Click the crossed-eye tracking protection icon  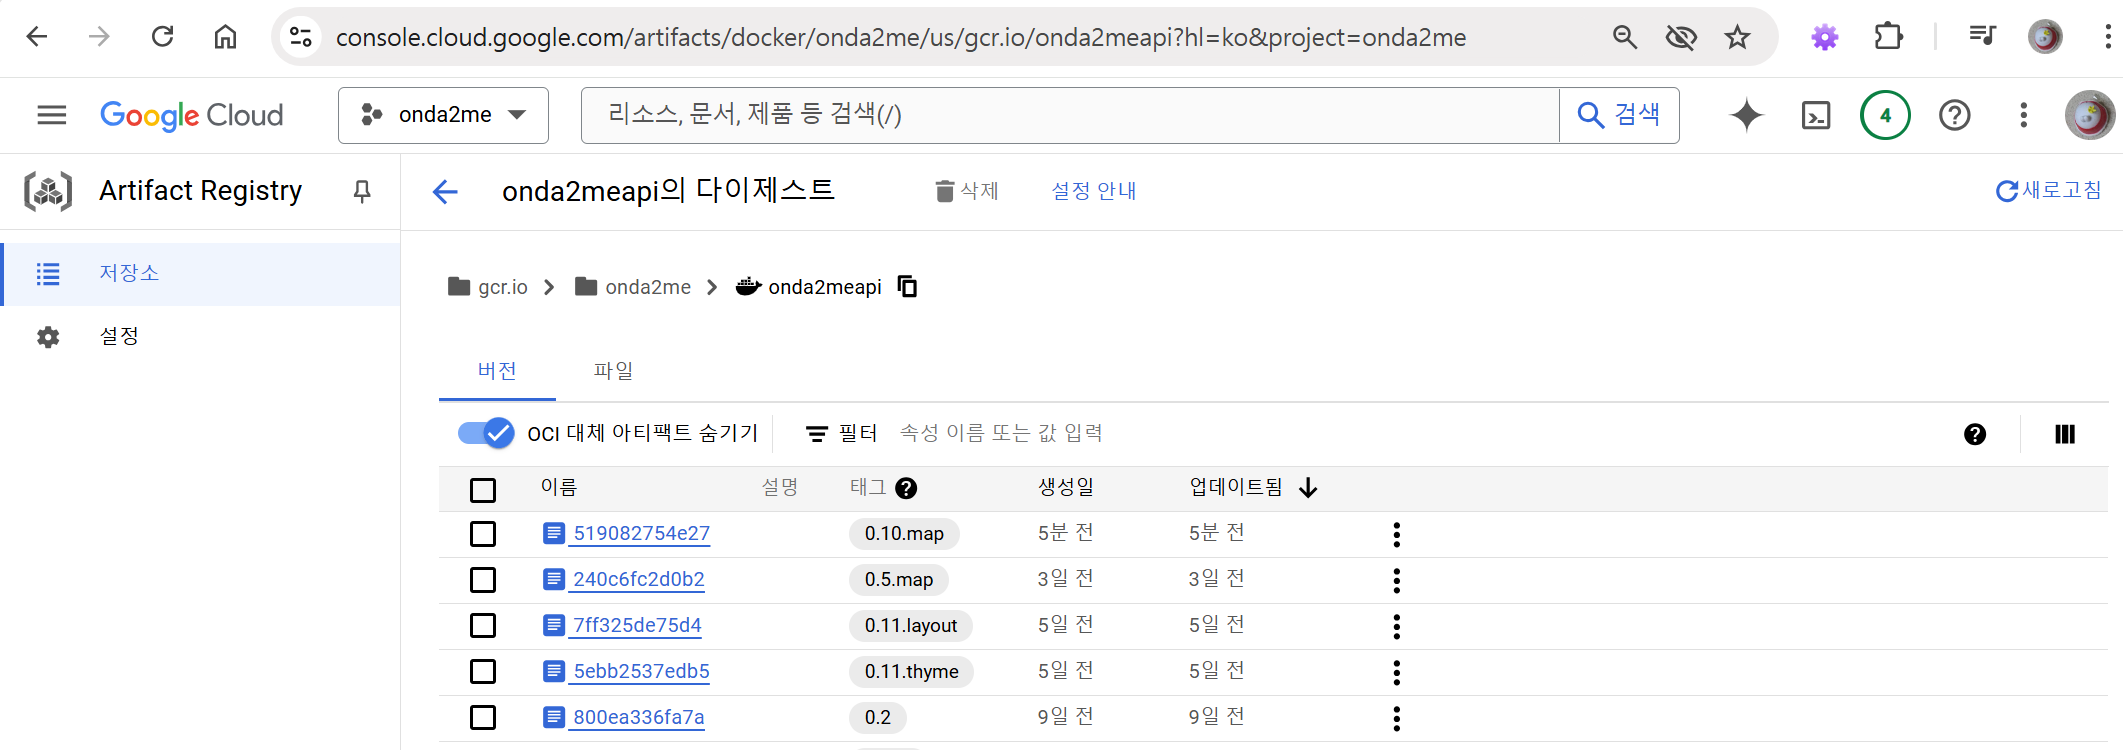tap(1681, 37)
